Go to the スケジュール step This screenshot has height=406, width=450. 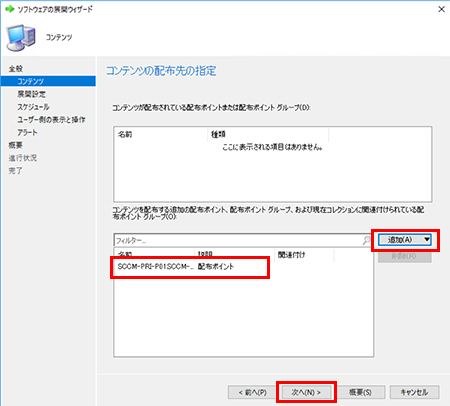(x=33, y=107)
